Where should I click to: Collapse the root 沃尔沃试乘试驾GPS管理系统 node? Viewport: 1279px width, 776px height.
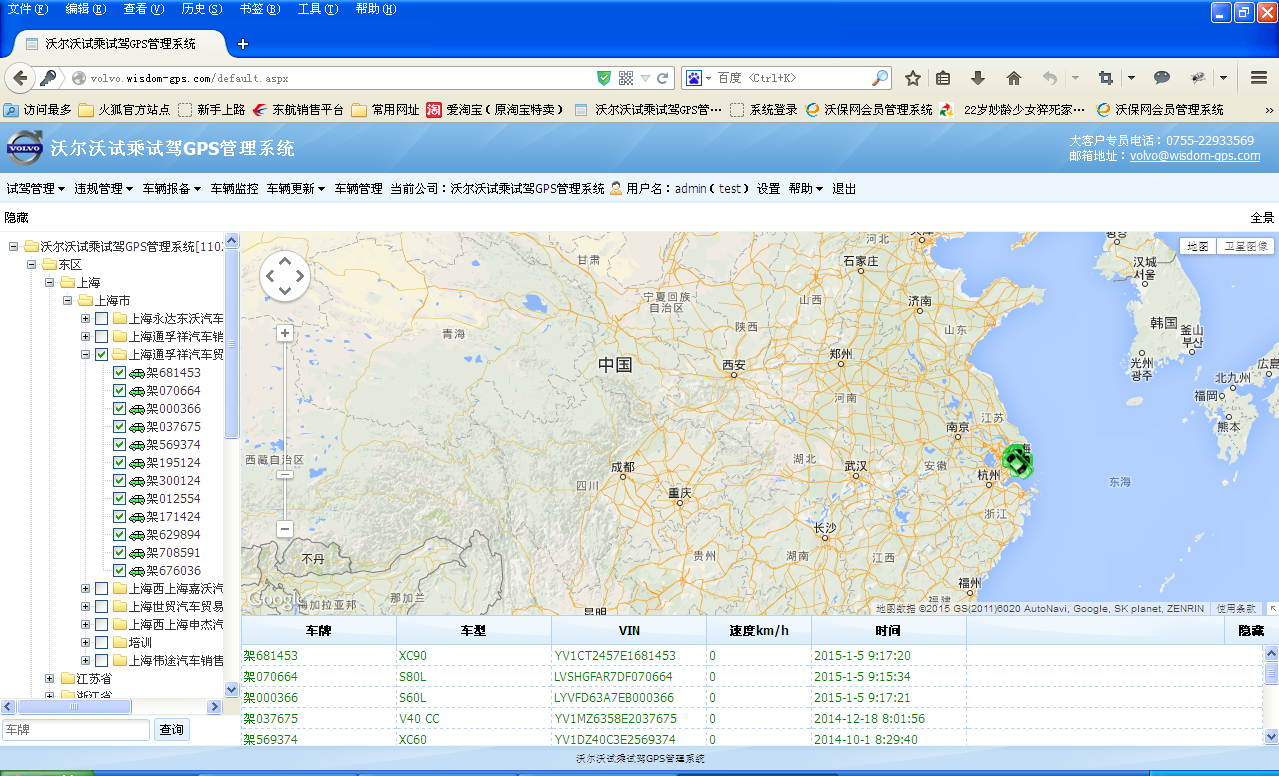(x=14, y=247)
